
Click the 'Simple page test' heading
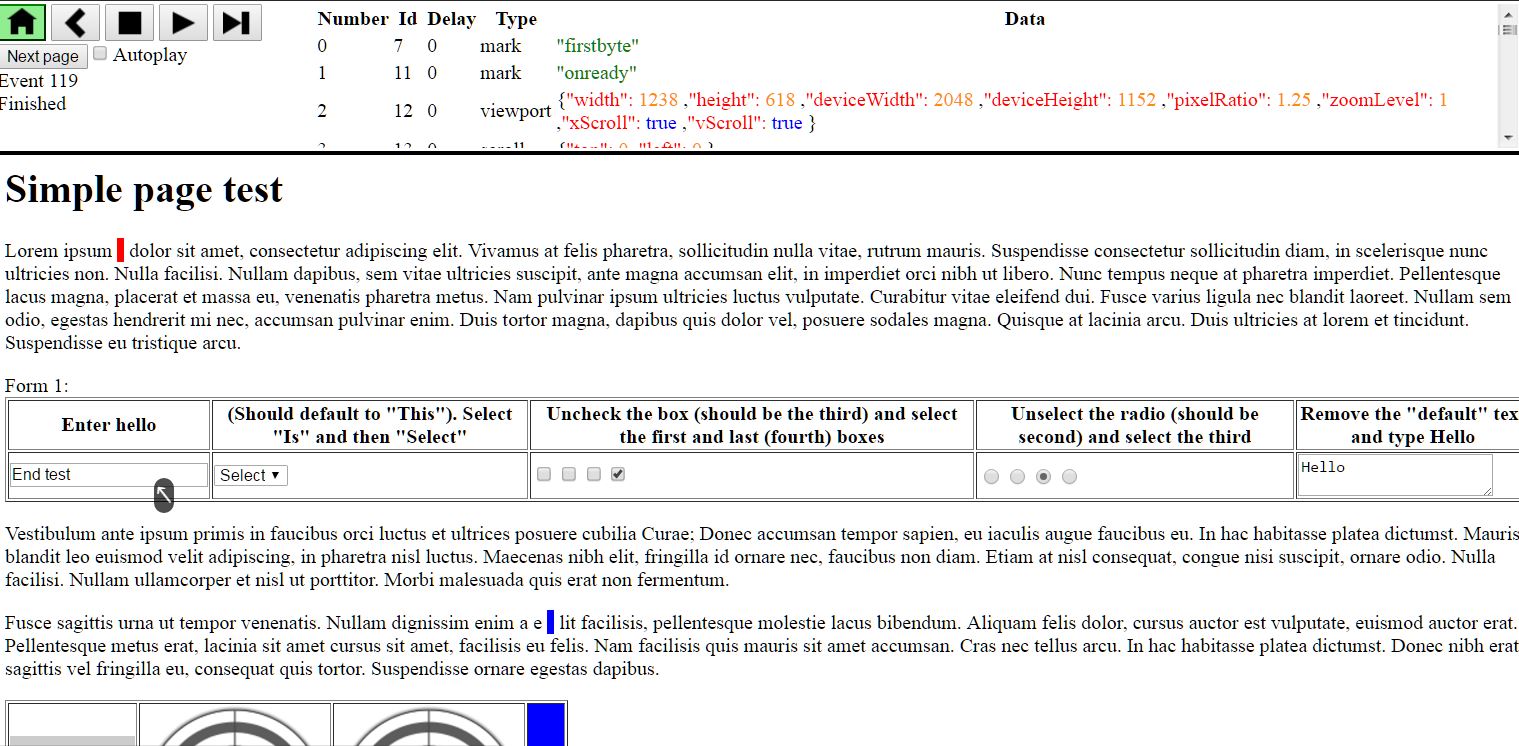[x=144, y=189]
